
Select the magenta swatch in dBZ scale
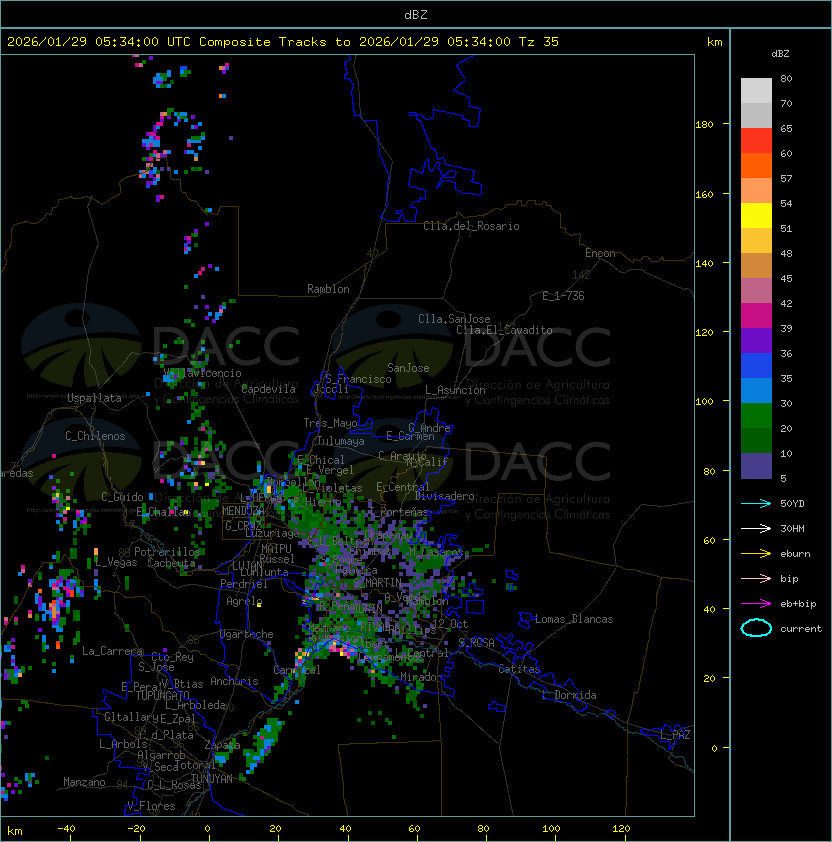(x=756, y=316)
